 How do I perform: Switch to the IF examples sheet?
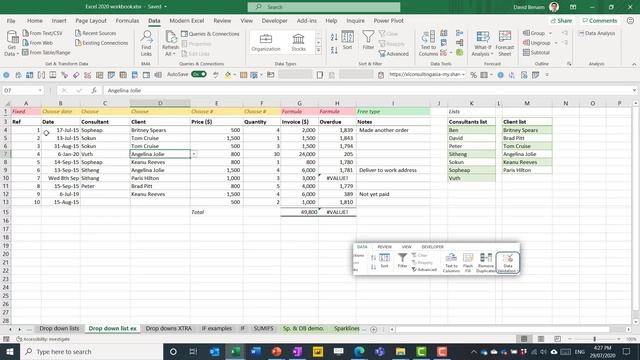(x=216, y=328)
